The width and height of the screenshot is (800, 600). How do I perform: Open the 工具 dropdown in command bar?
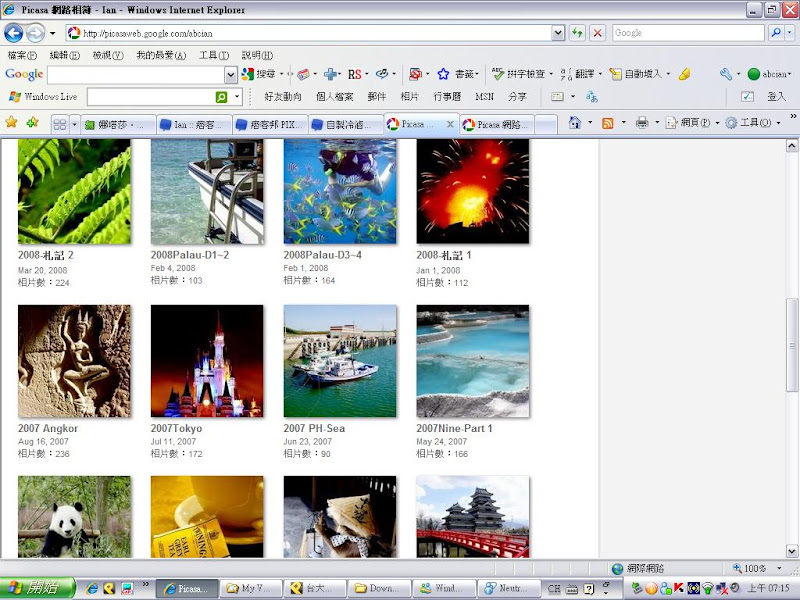pyautogui.click(x=752, y=123)
